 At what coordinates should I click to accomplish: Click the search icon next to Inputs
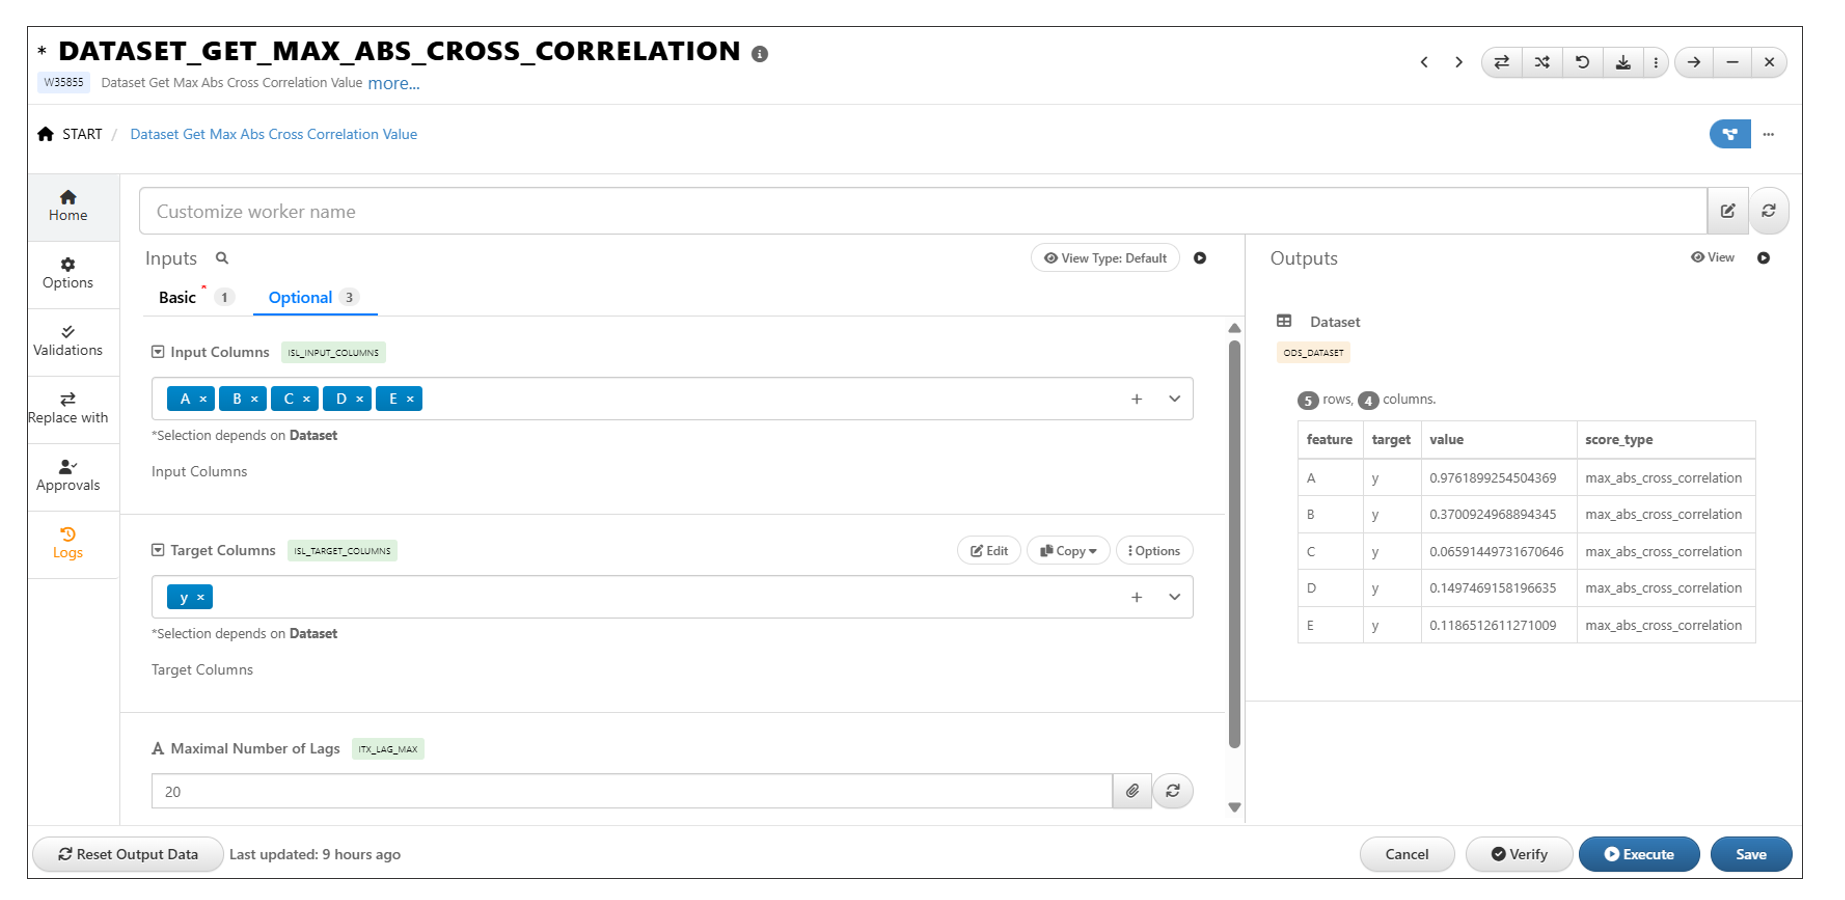pyautogui.click(x=222, y=258)
